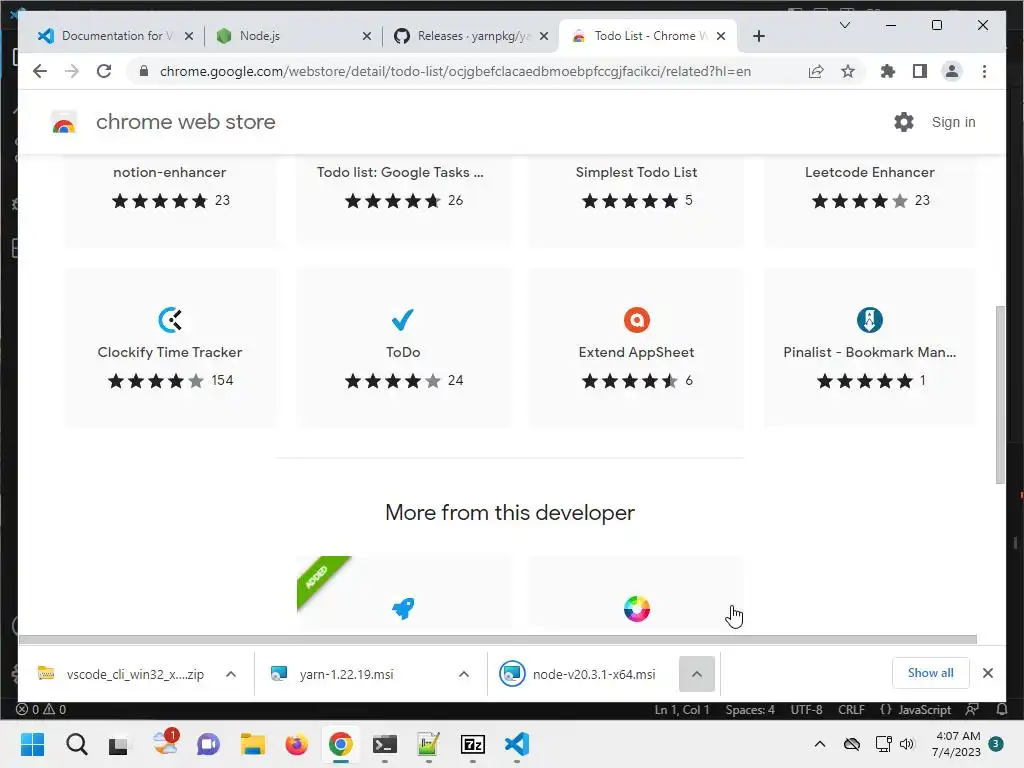Image resolution: width=1024 pixels, height=768 pixels.
Task: Open Todo list: Google Tasks extension
Action: pyautogui.click(x=400, y=172)
